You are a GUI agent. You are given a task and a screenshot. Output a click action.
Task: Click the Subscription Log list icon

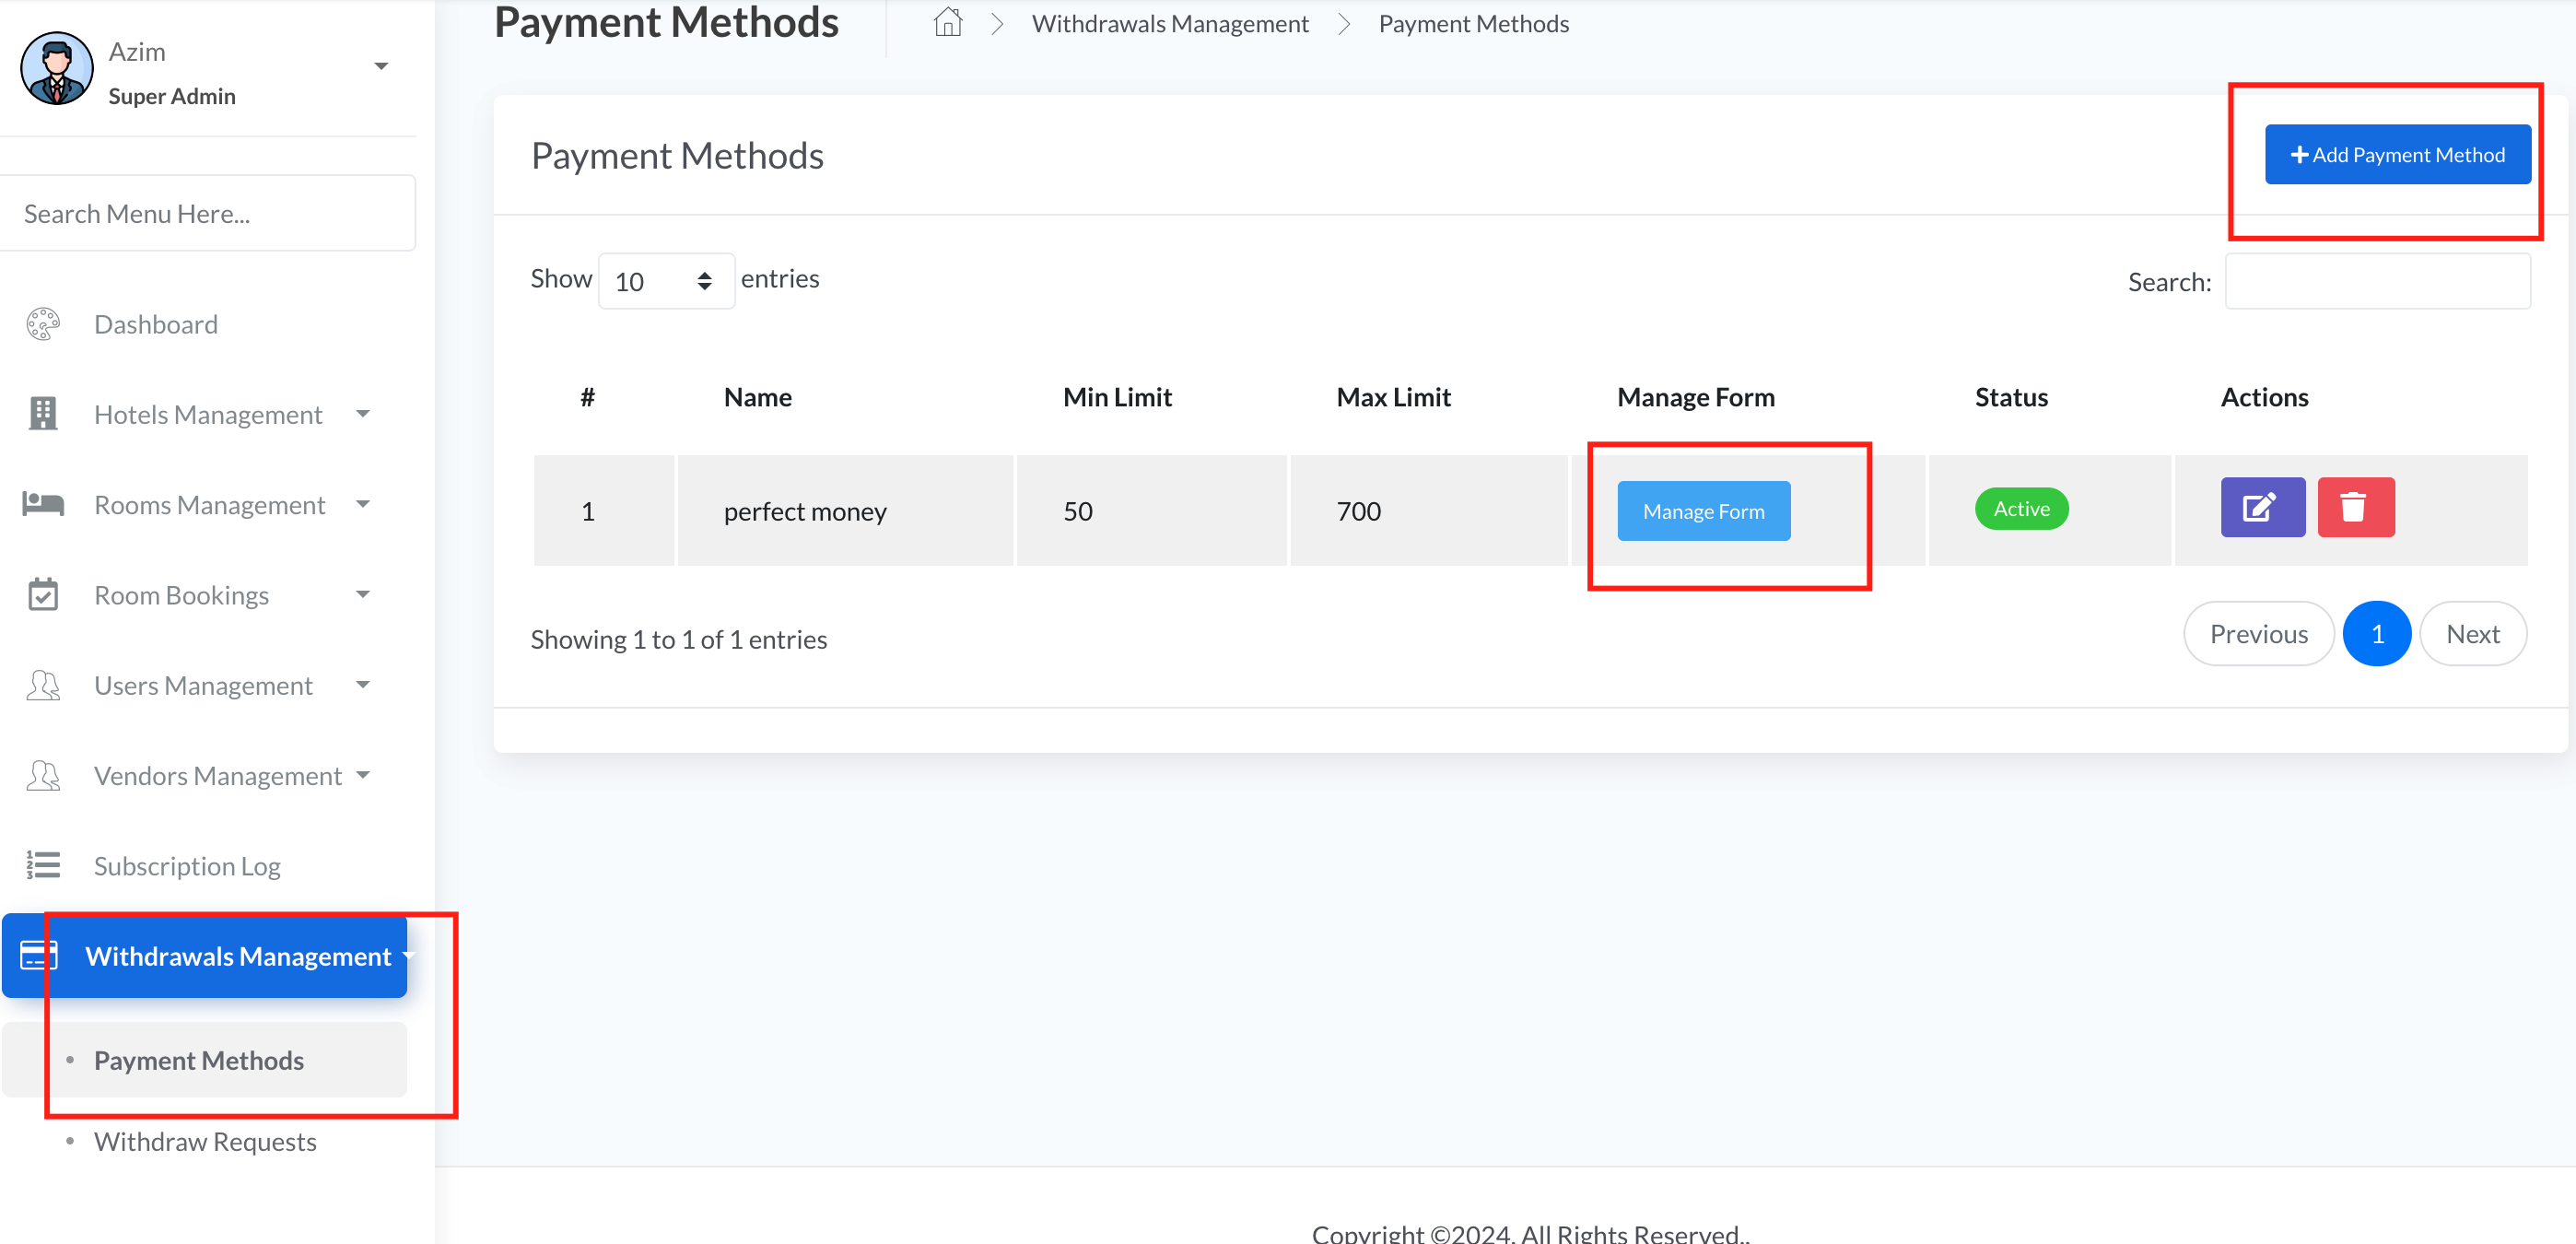[43, 865]
